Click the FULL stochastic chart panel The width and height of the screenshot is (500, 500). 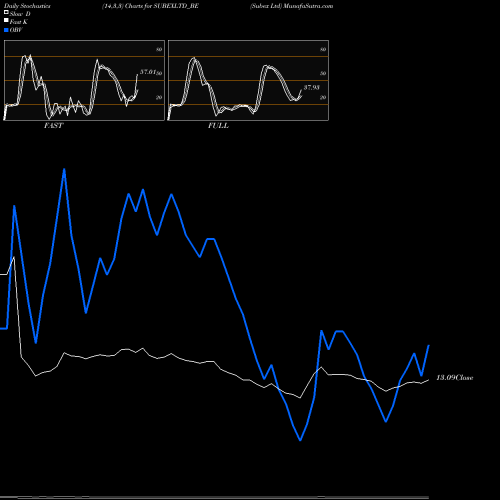pyautogui.click(x=248, y=80)
